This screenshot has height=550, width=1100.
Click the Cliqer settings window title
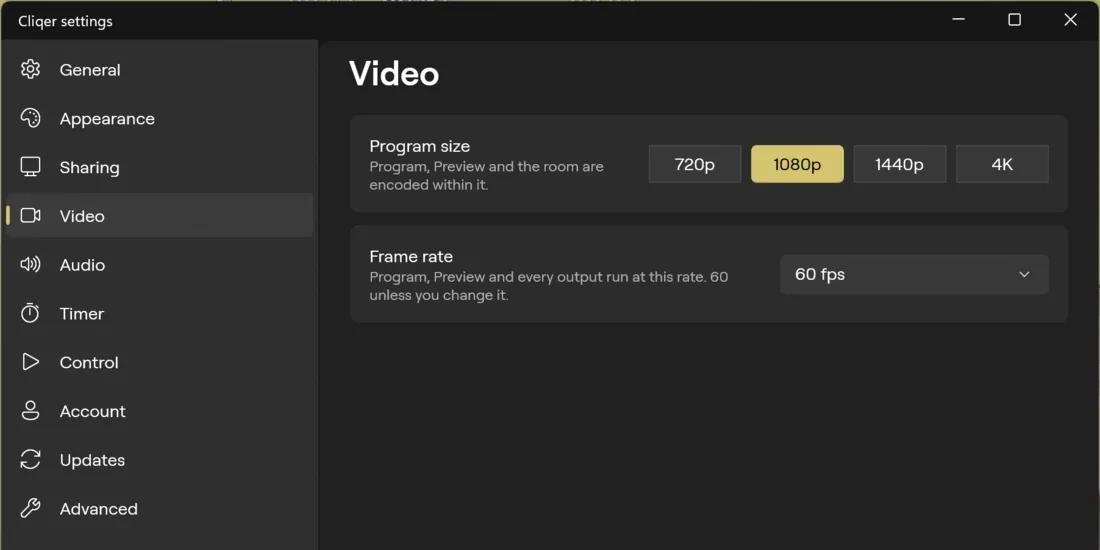pos(65,22)
